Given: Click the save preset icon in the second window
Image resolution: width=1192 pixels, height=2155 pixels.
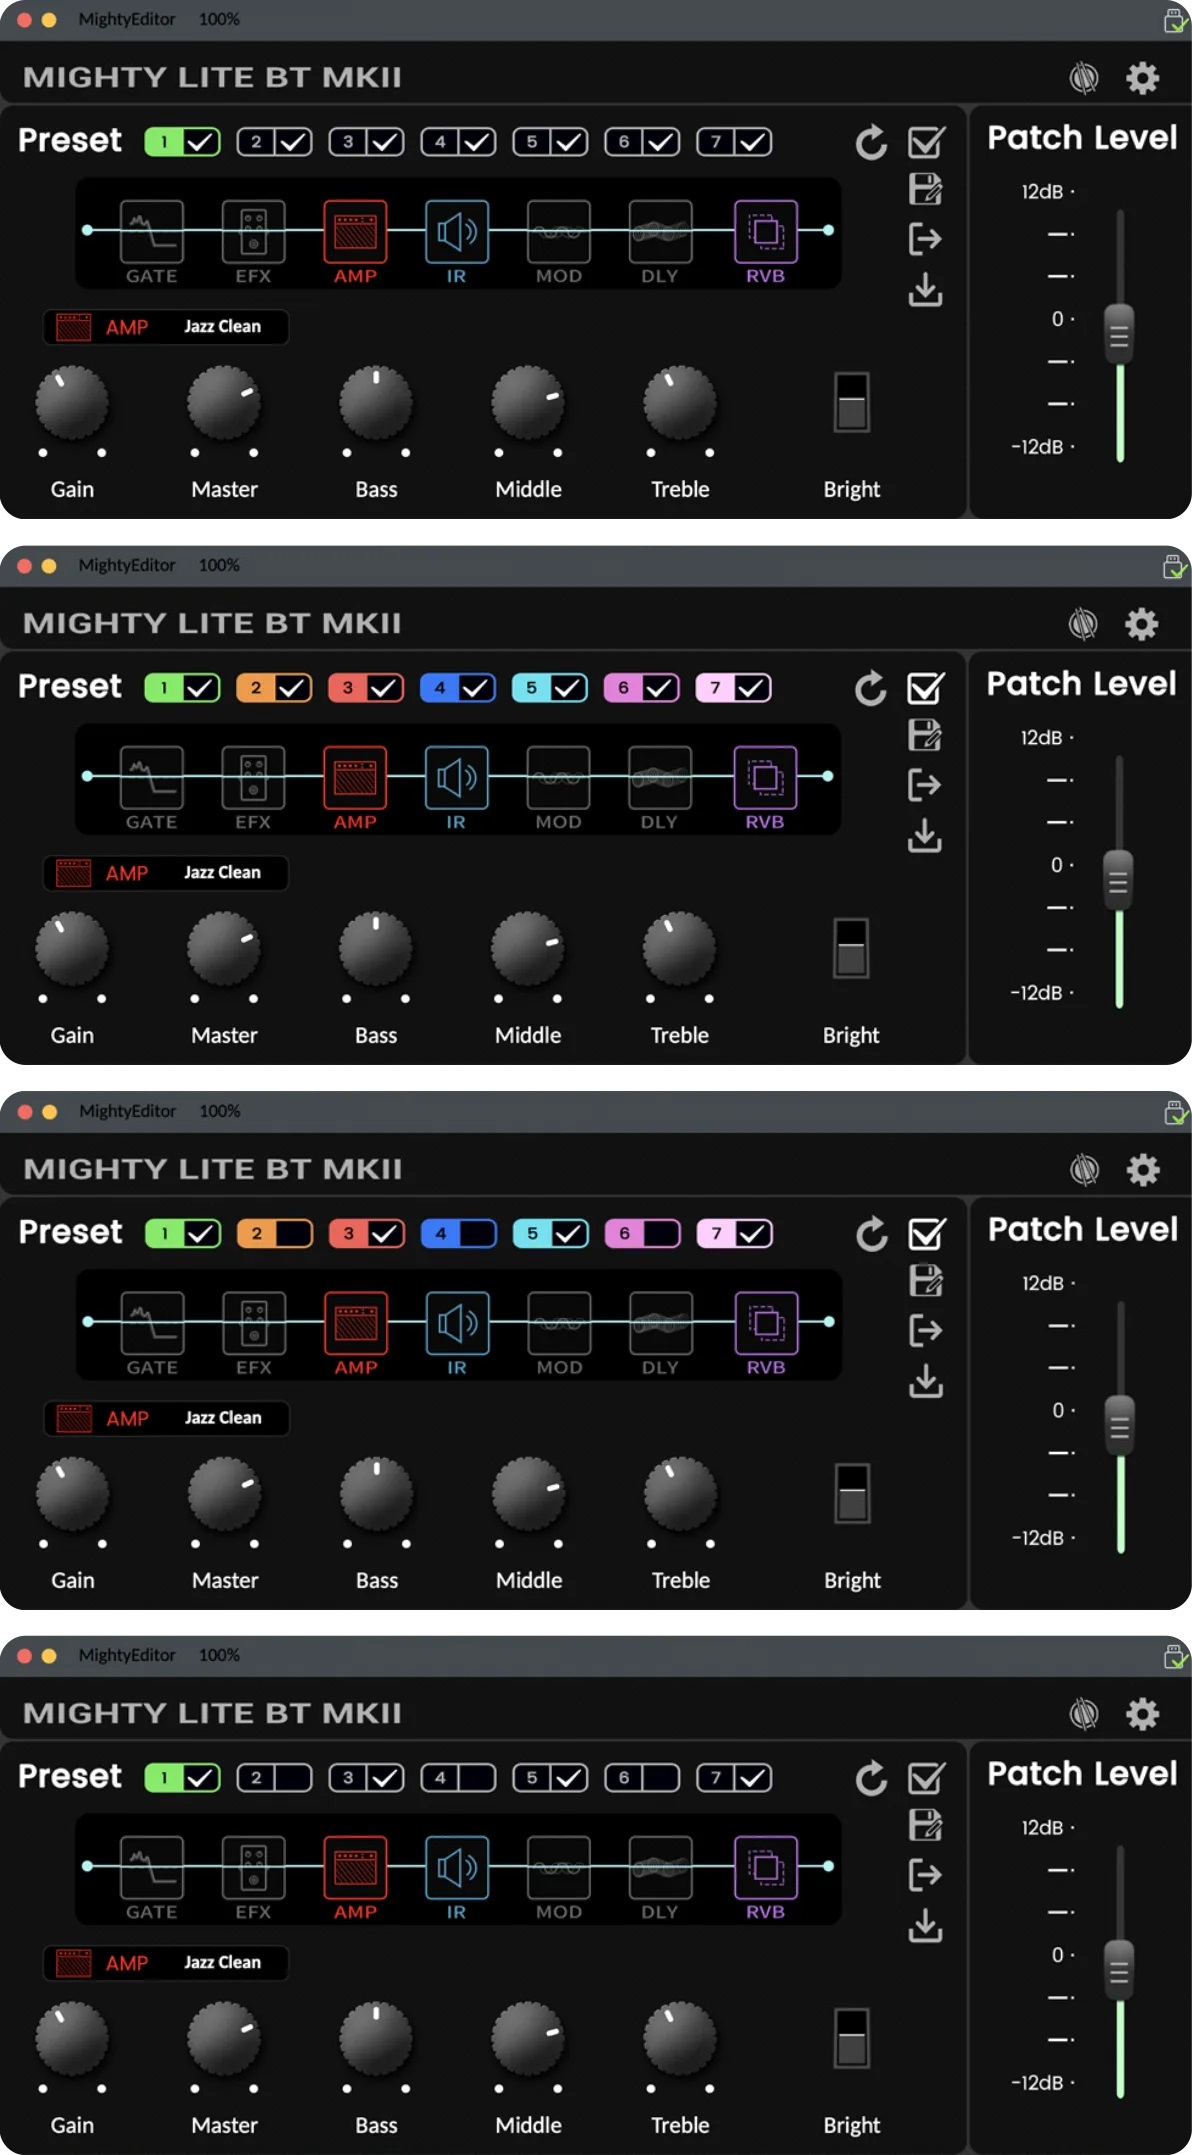Looking at the screenshot, I should [925, 735].
